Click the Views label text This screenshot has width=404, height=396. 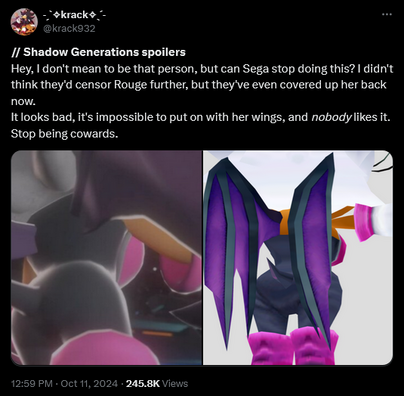coord(176,383)
